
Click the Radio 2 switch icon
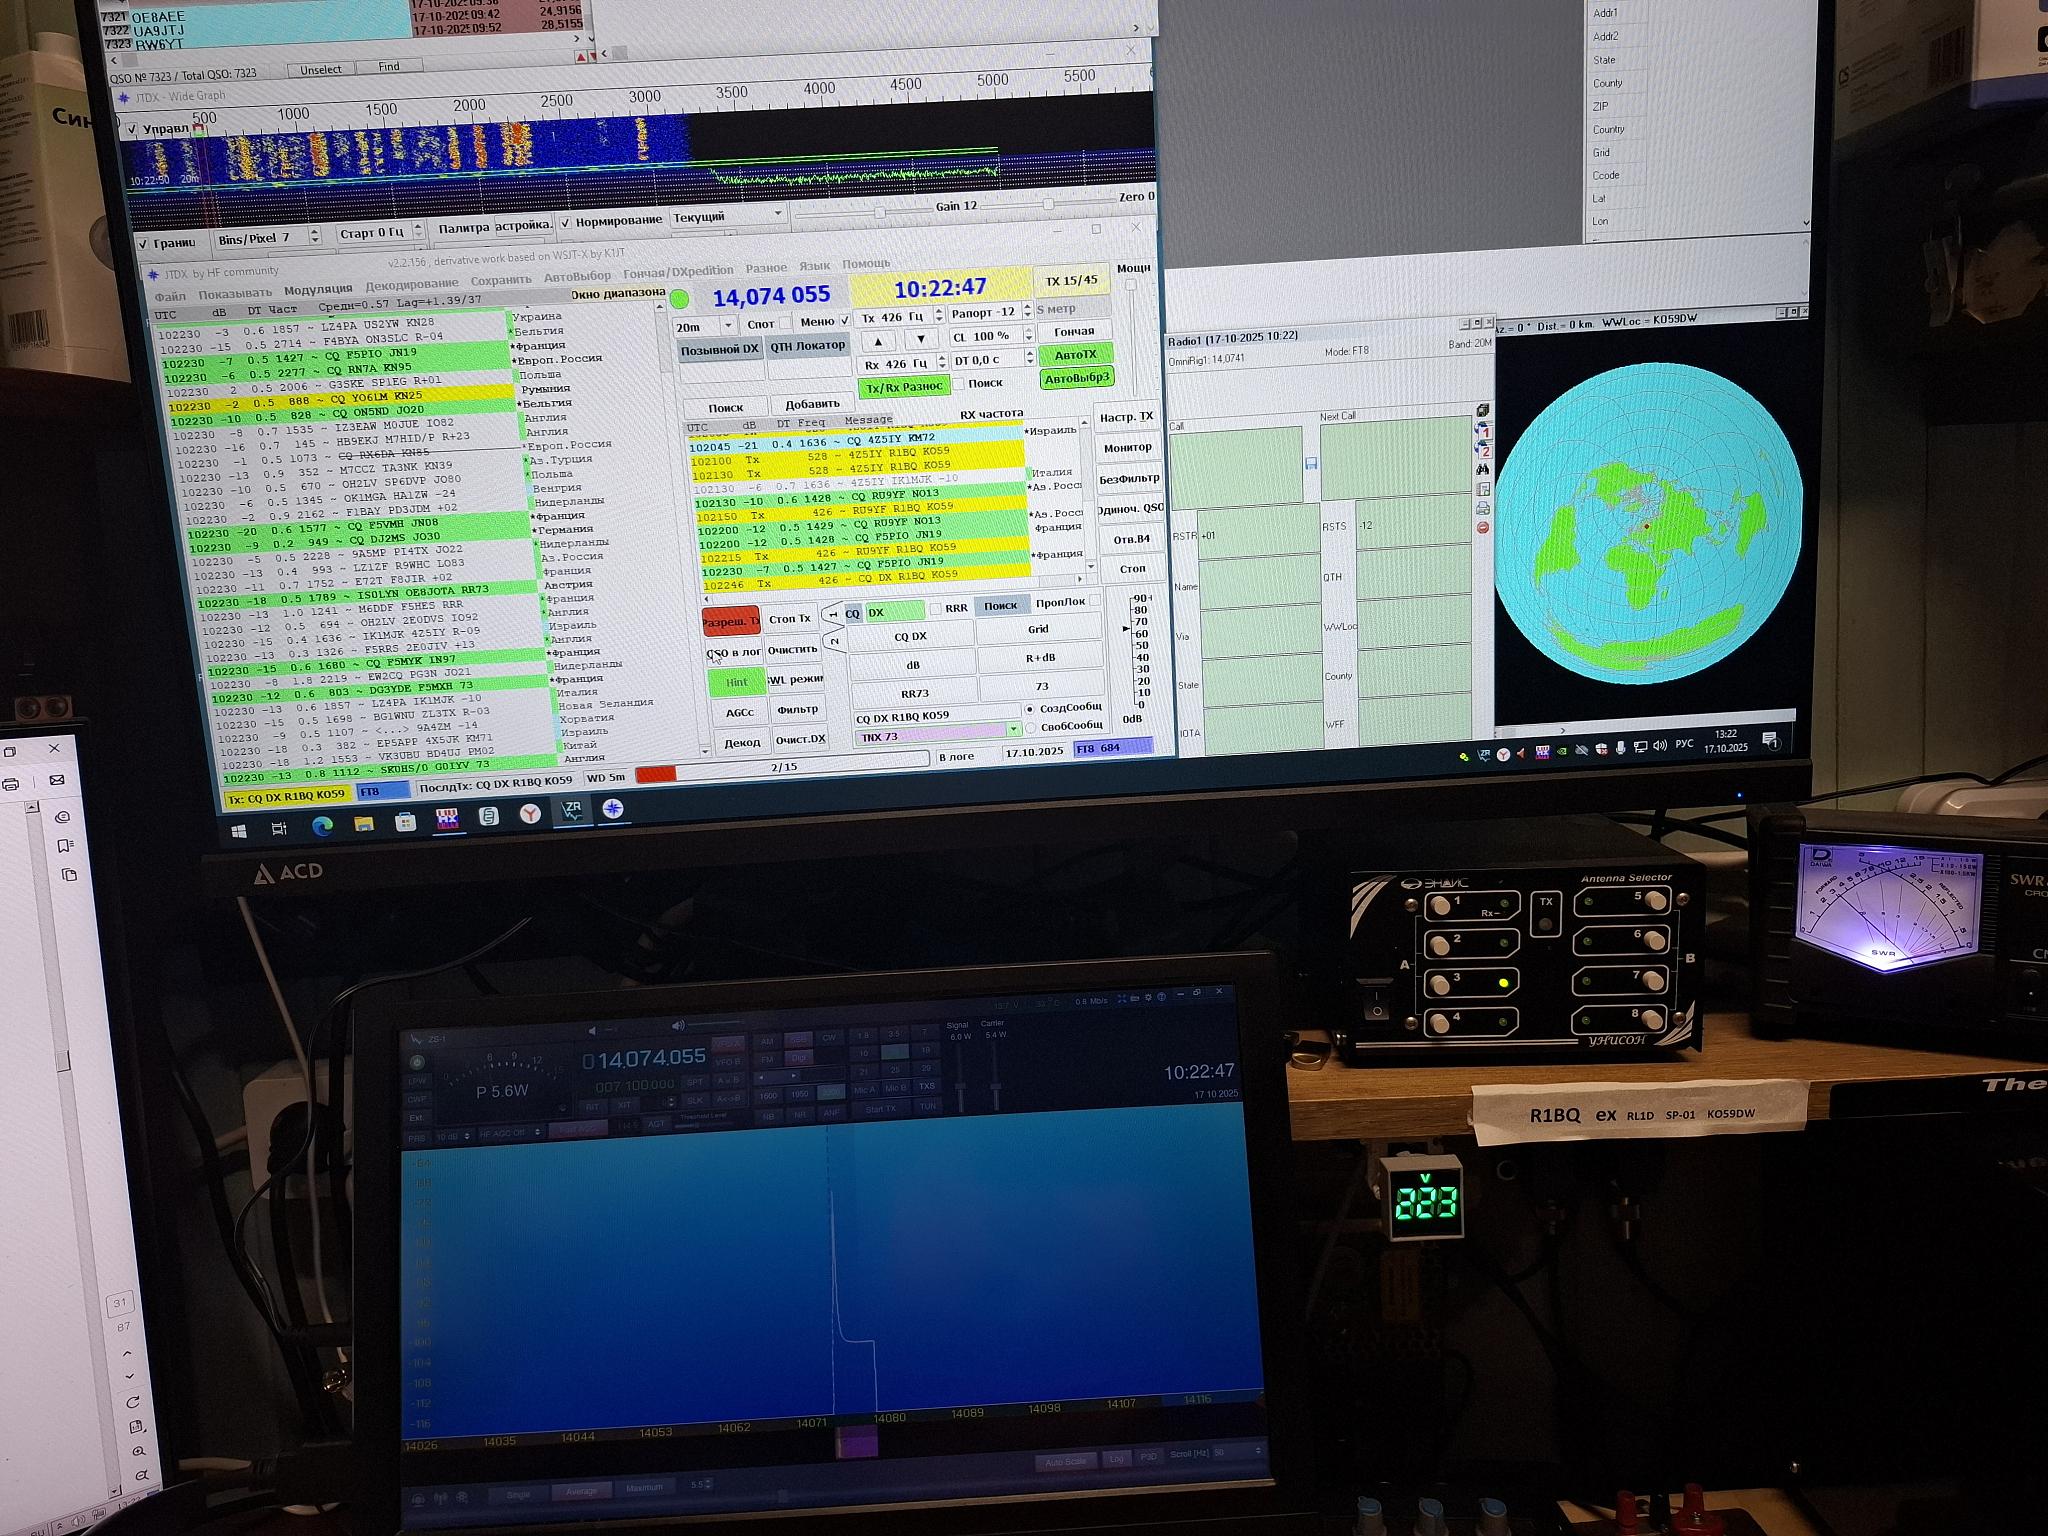pos(1483,450)
